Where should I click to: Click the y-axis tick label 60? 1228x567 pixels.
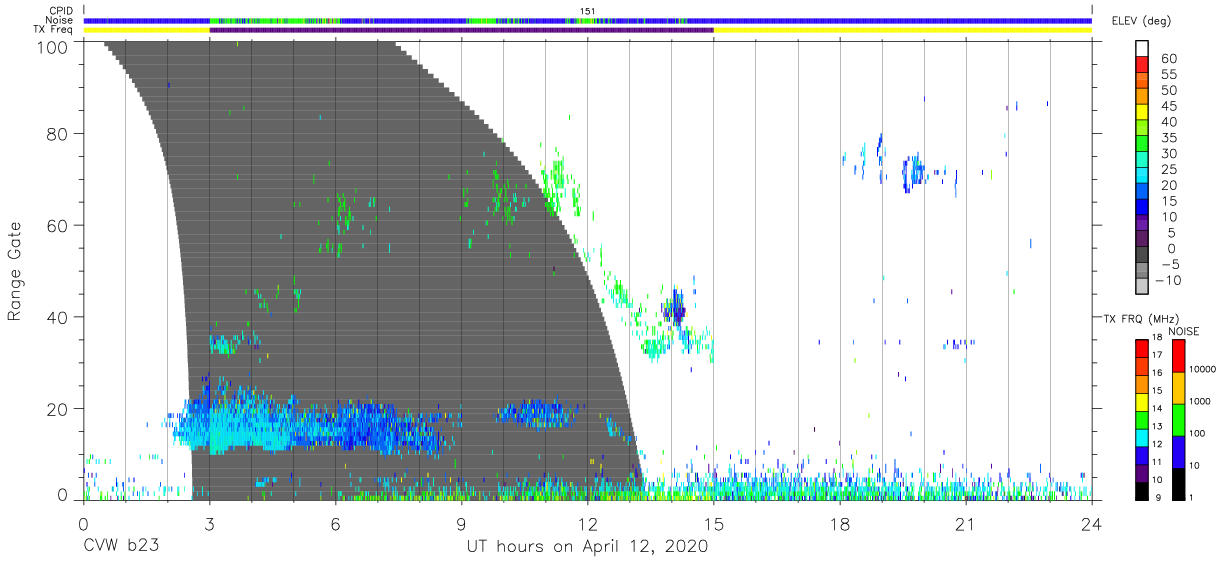pos(57,225)
